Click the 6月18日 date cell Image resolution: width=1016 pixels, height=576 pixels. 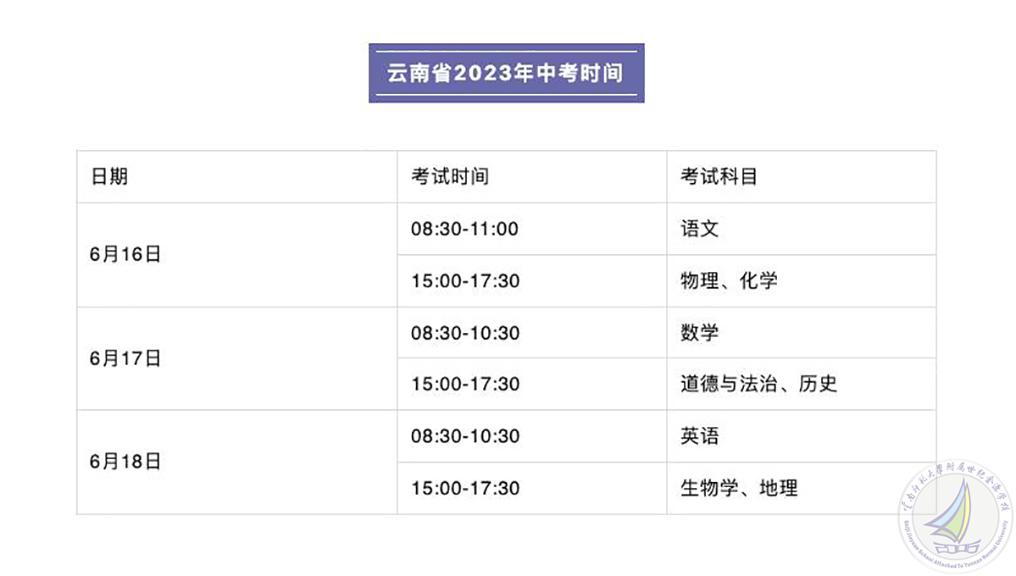coord(125,462)
